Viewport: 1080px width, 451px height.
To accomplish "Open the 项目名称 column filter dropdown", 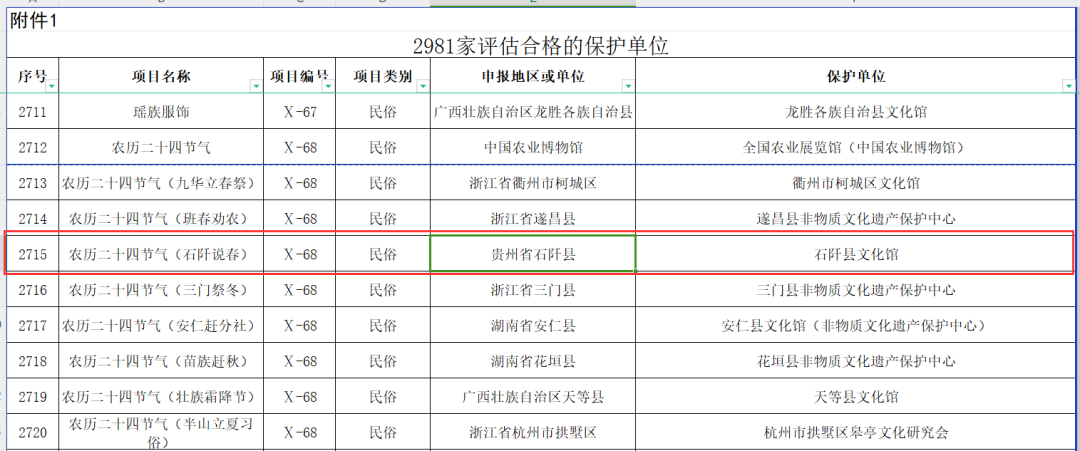I will (256, 87).
